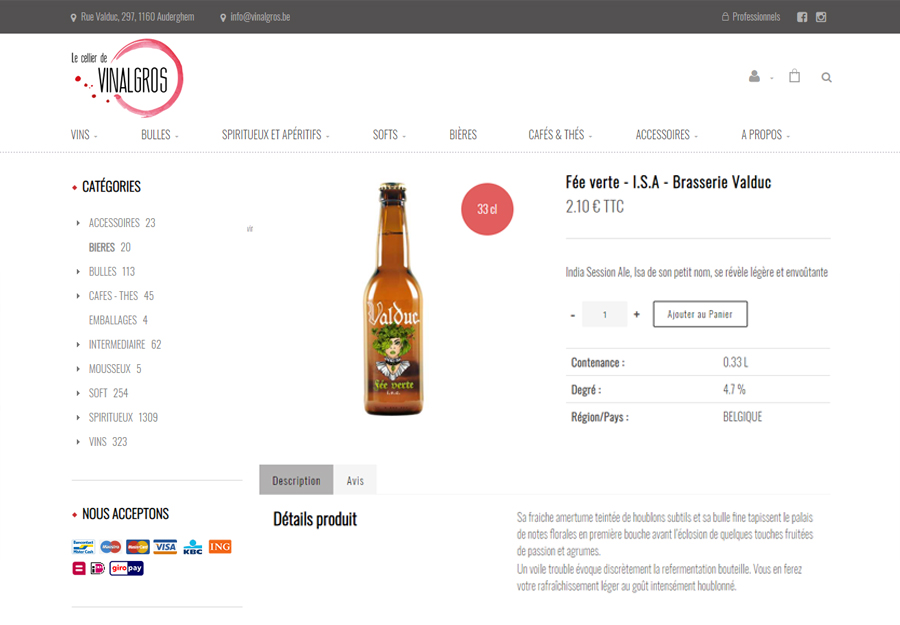Click the info@vinalgros.be email link
The height and width of the screenshot is (625, 900).
[260, 17]
